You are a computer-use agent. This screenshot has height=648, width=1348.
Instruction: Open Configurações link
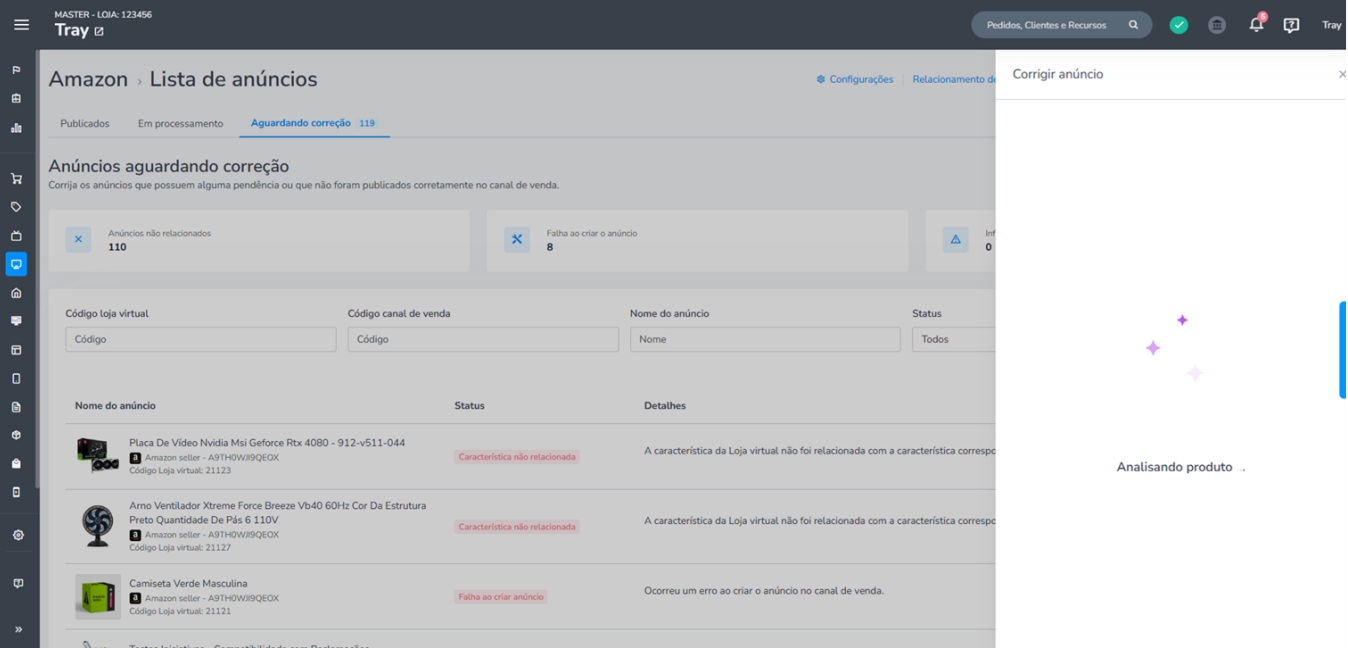point(855,79)
